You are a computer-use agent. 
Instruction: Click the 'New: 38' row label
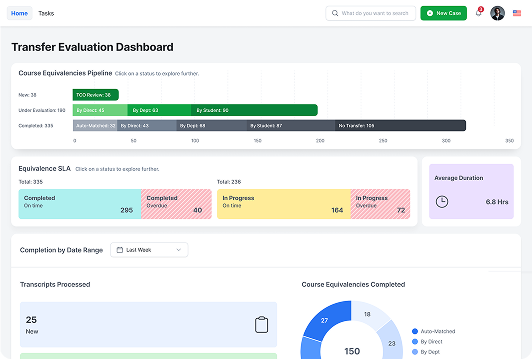[x=27, y=95]
